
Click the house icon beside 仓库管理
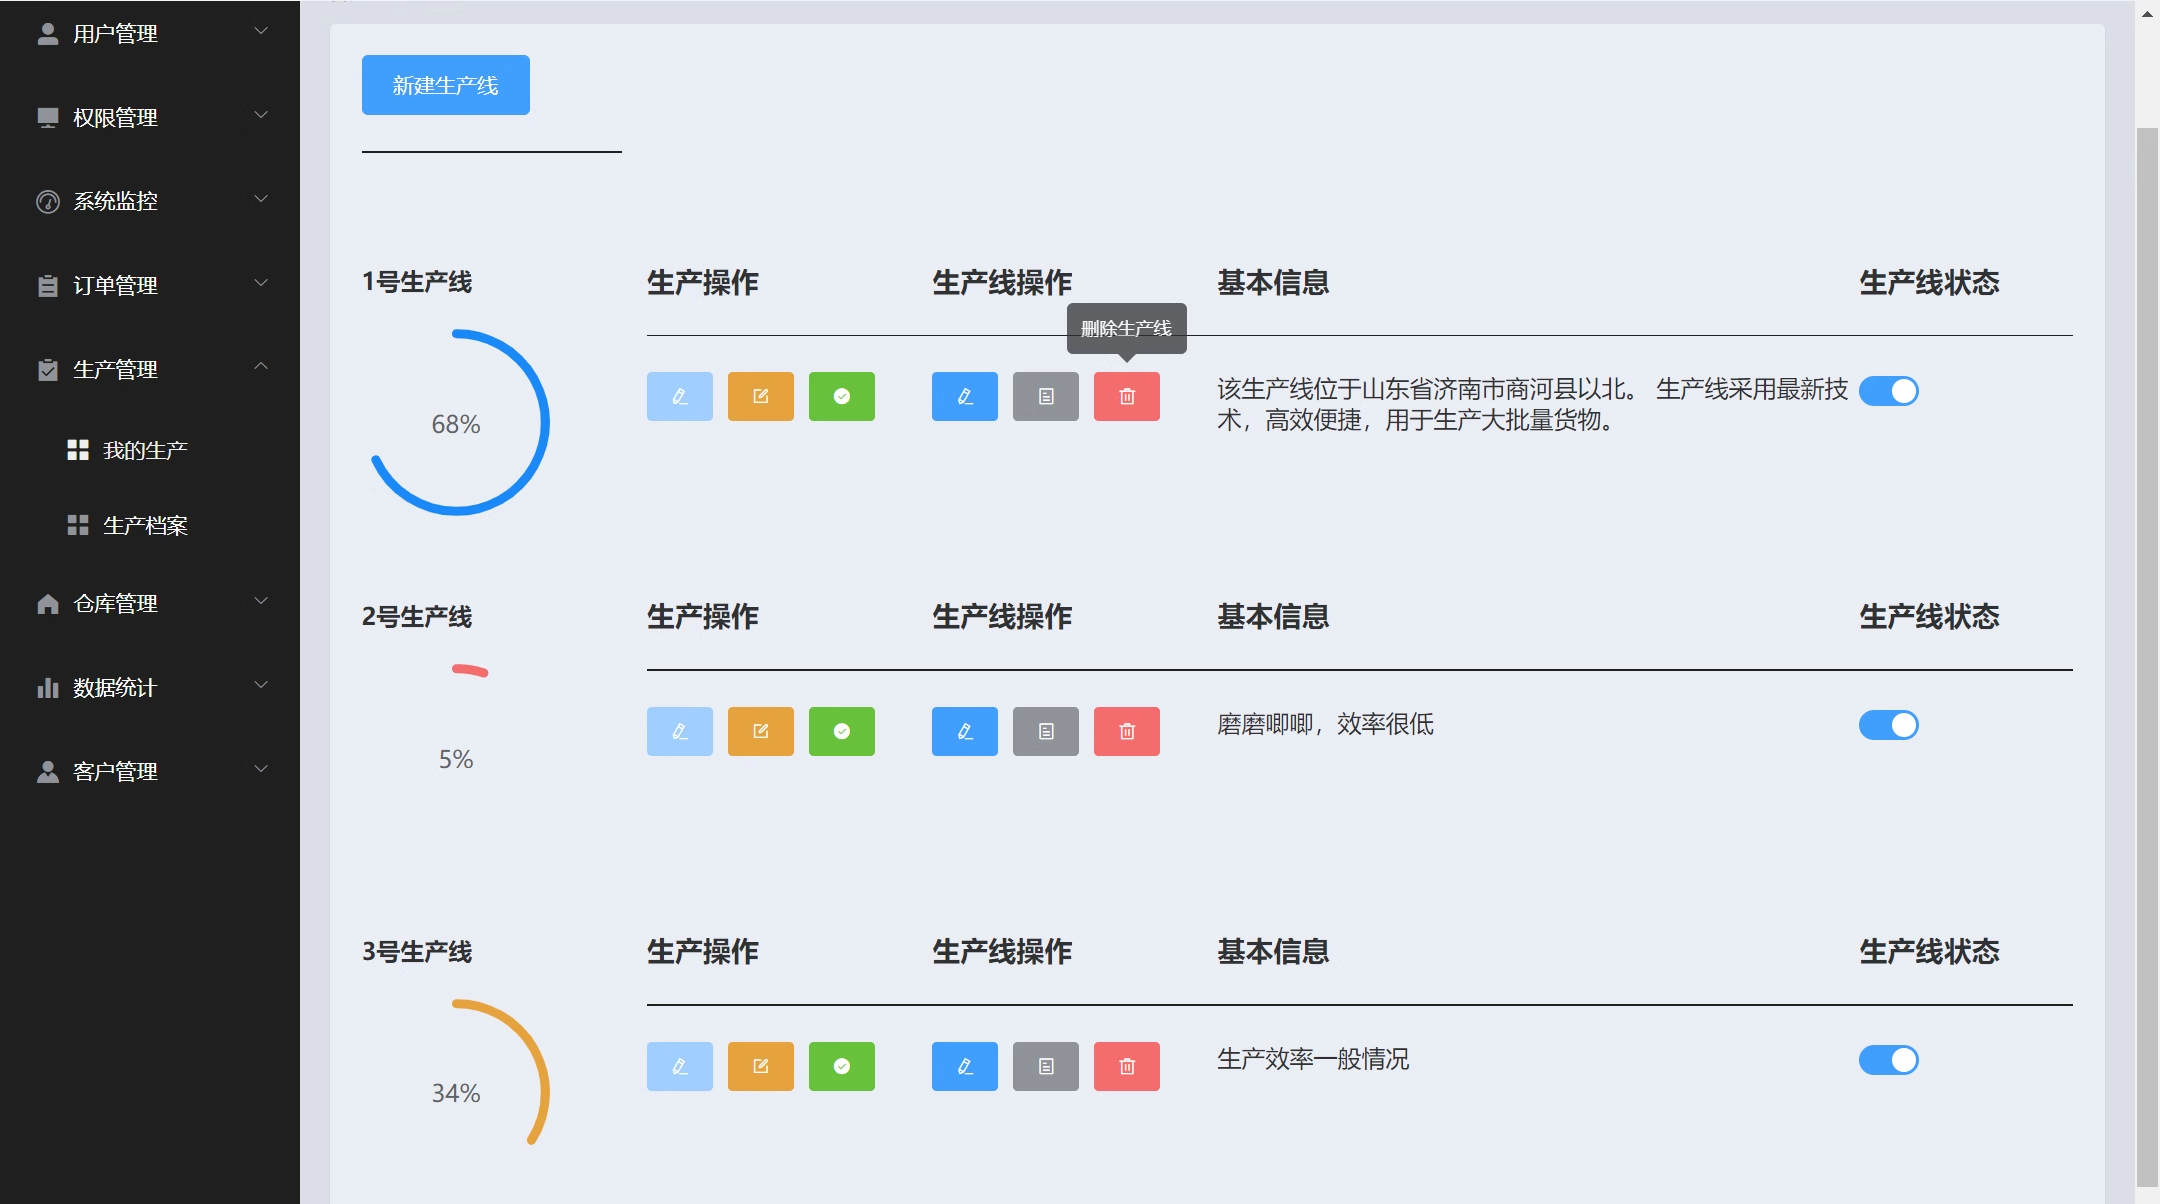click(47, 604)
